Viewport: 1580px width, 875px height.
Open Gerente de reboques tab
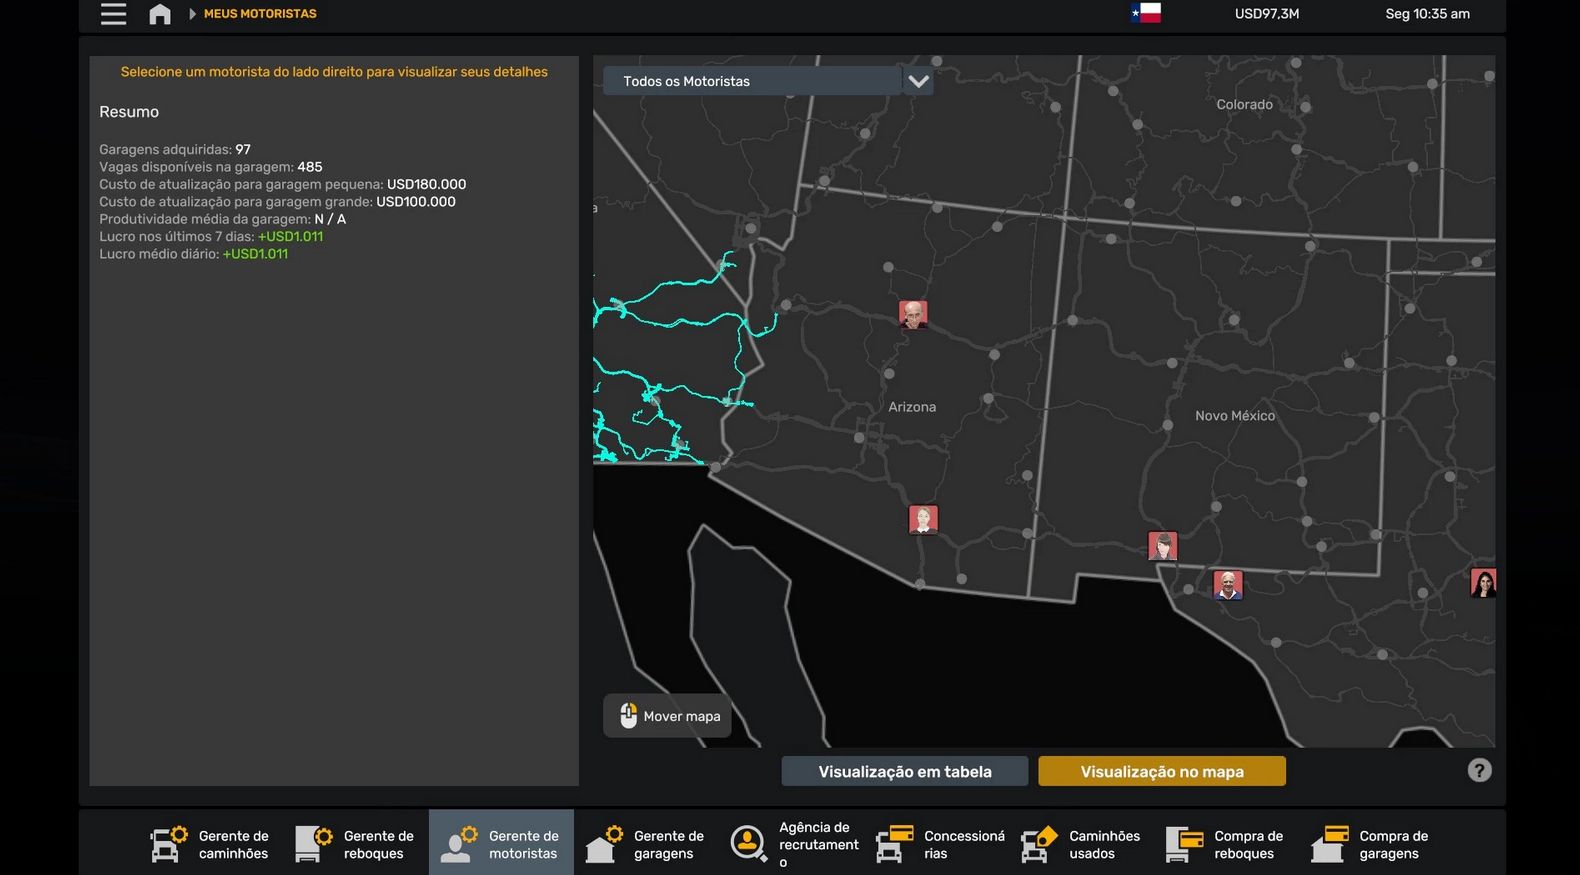click(x=356, y=844)
